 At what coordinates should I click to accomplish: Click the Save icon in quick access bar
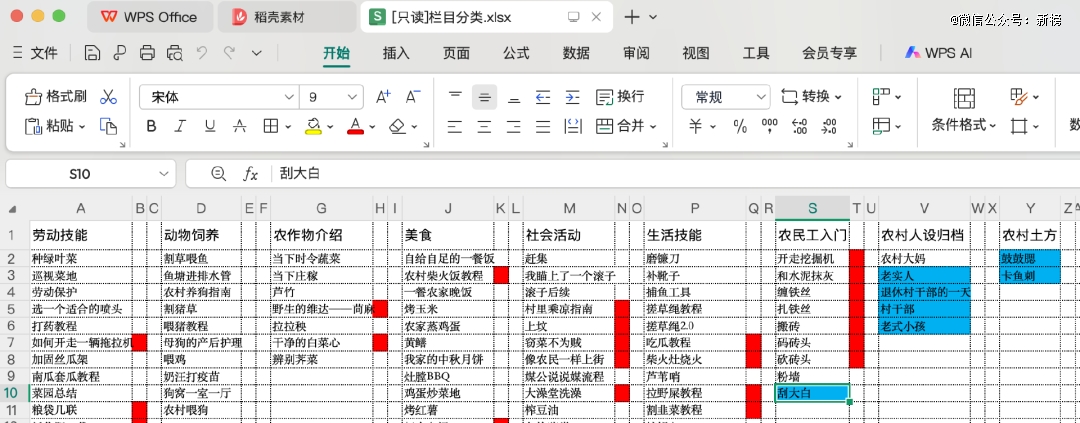tap(92, 53)
